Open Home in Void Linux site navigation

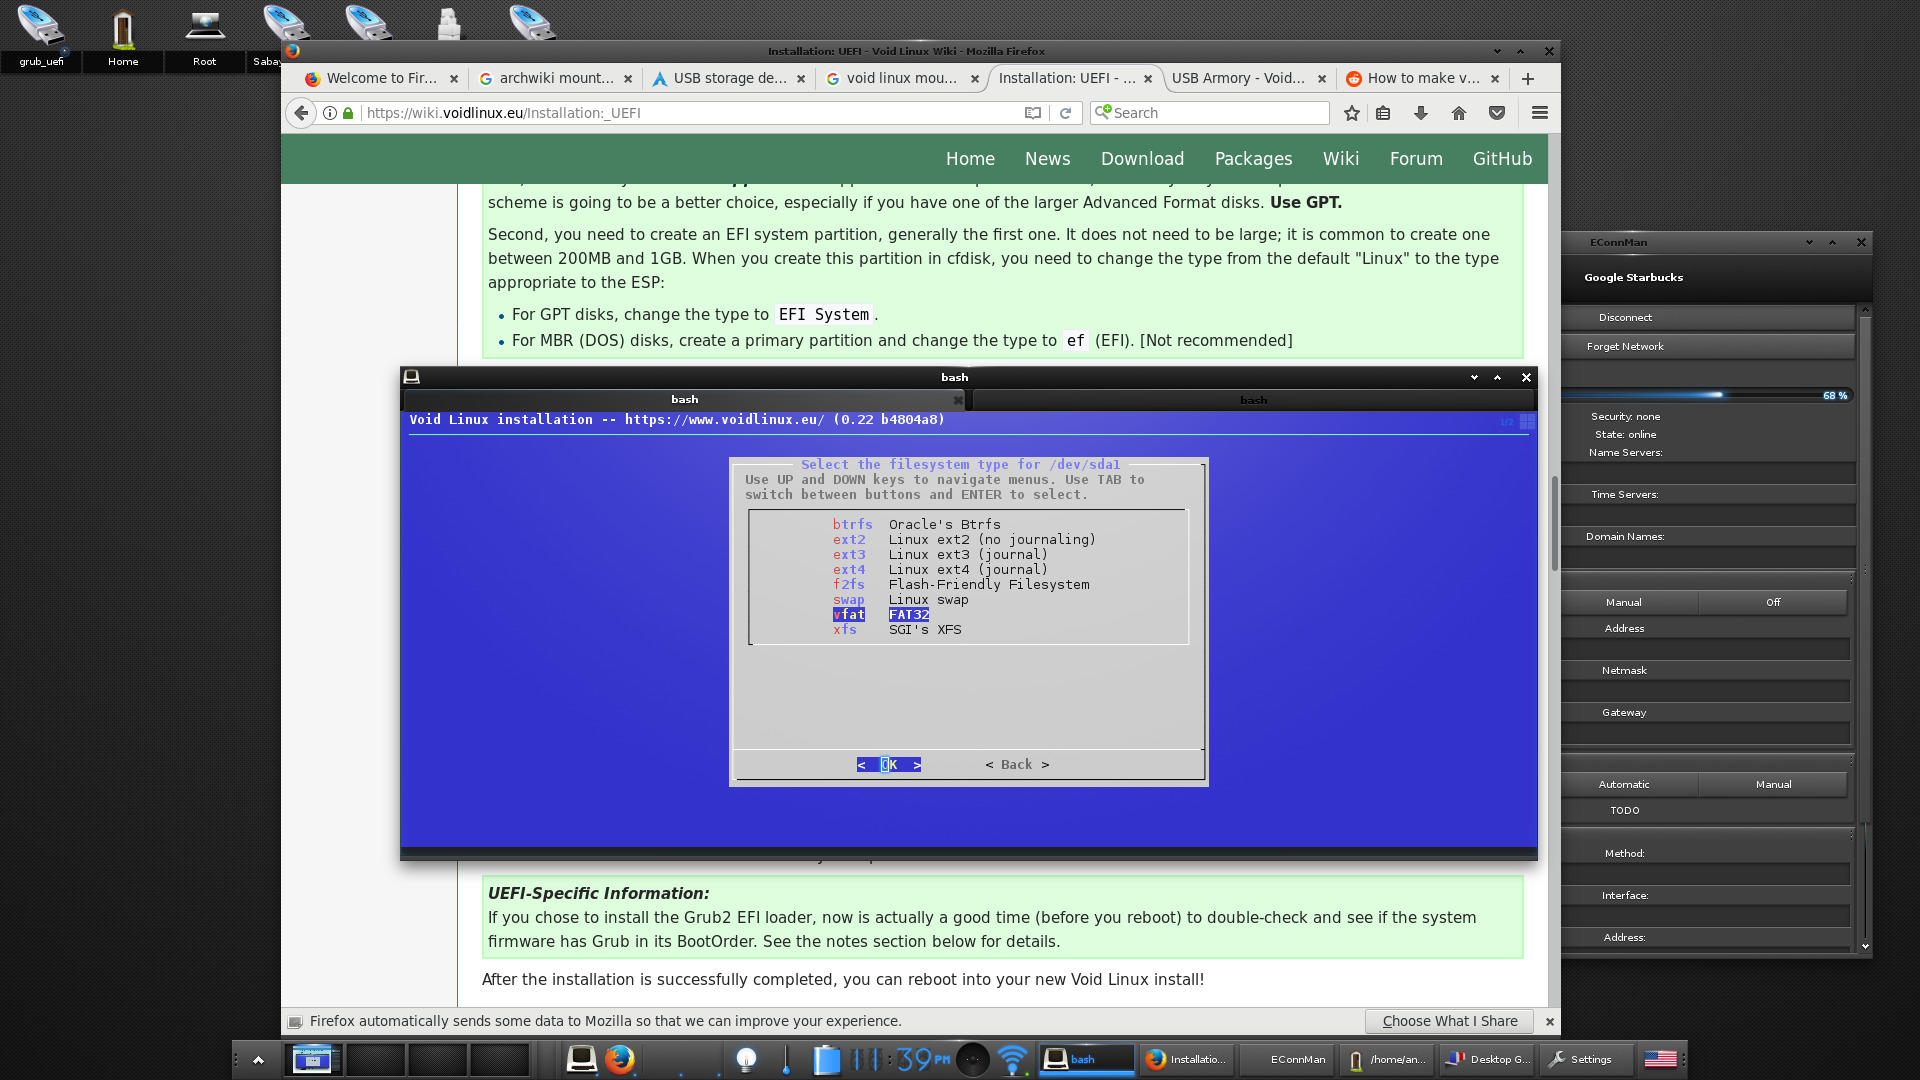(970, 159)
